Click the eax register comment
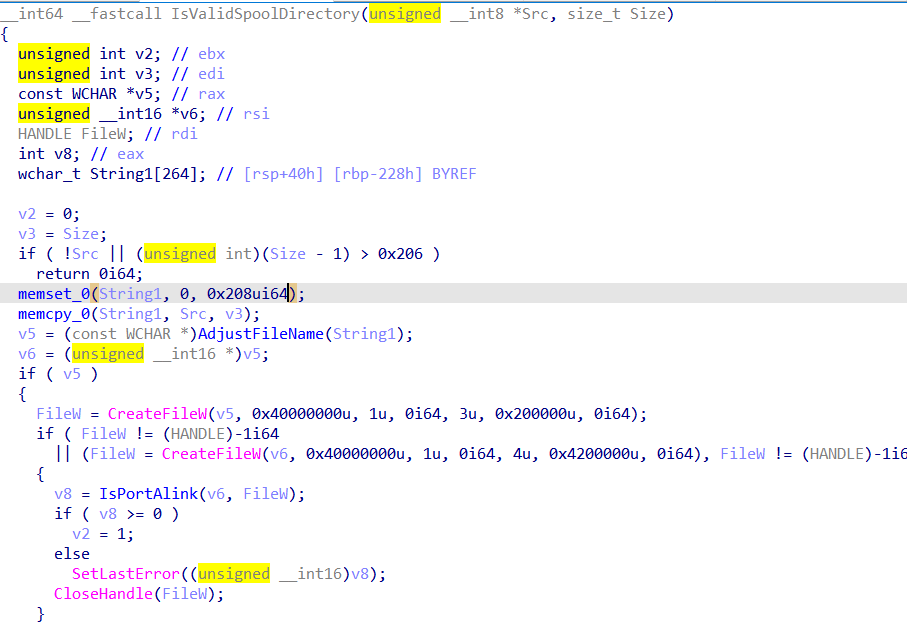 click(x=130, y=154)
